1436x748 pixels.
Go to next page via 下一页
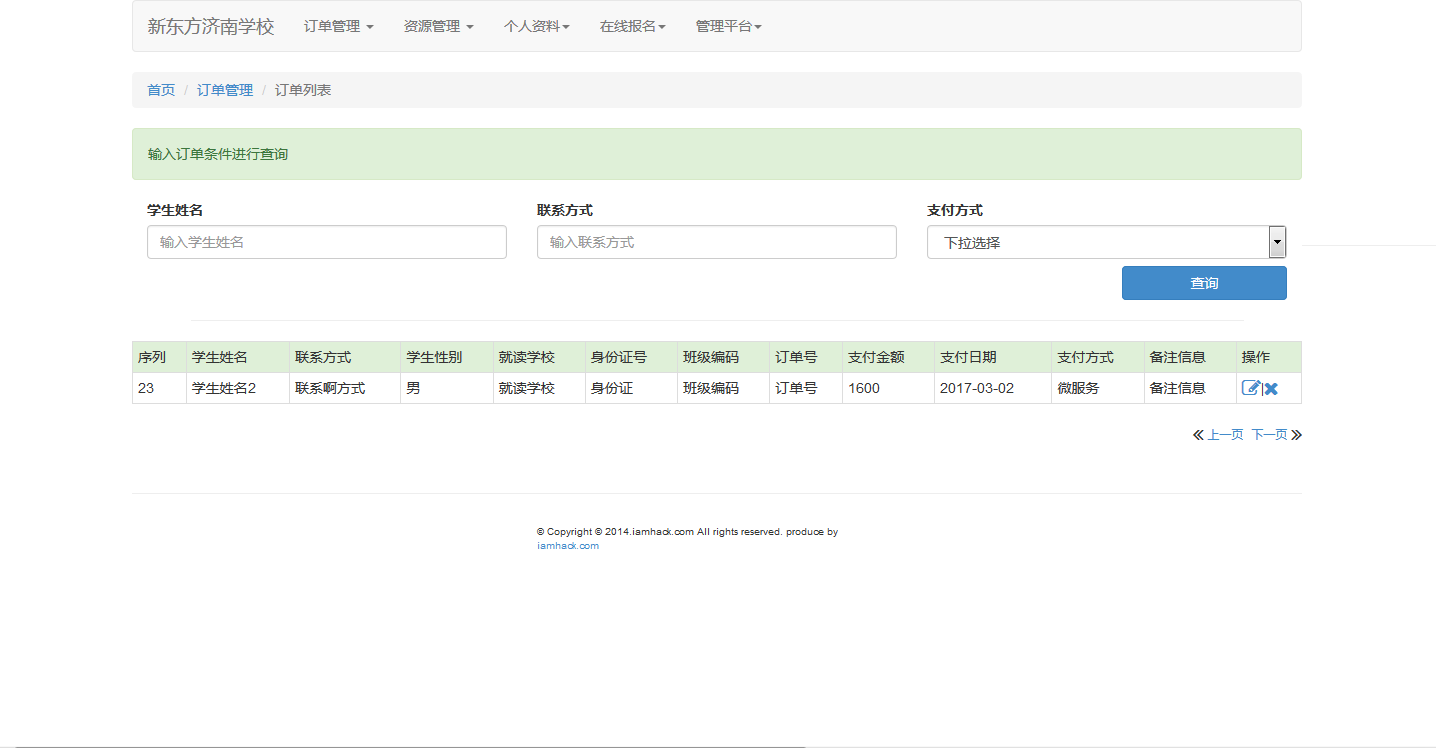(1269, 435)
